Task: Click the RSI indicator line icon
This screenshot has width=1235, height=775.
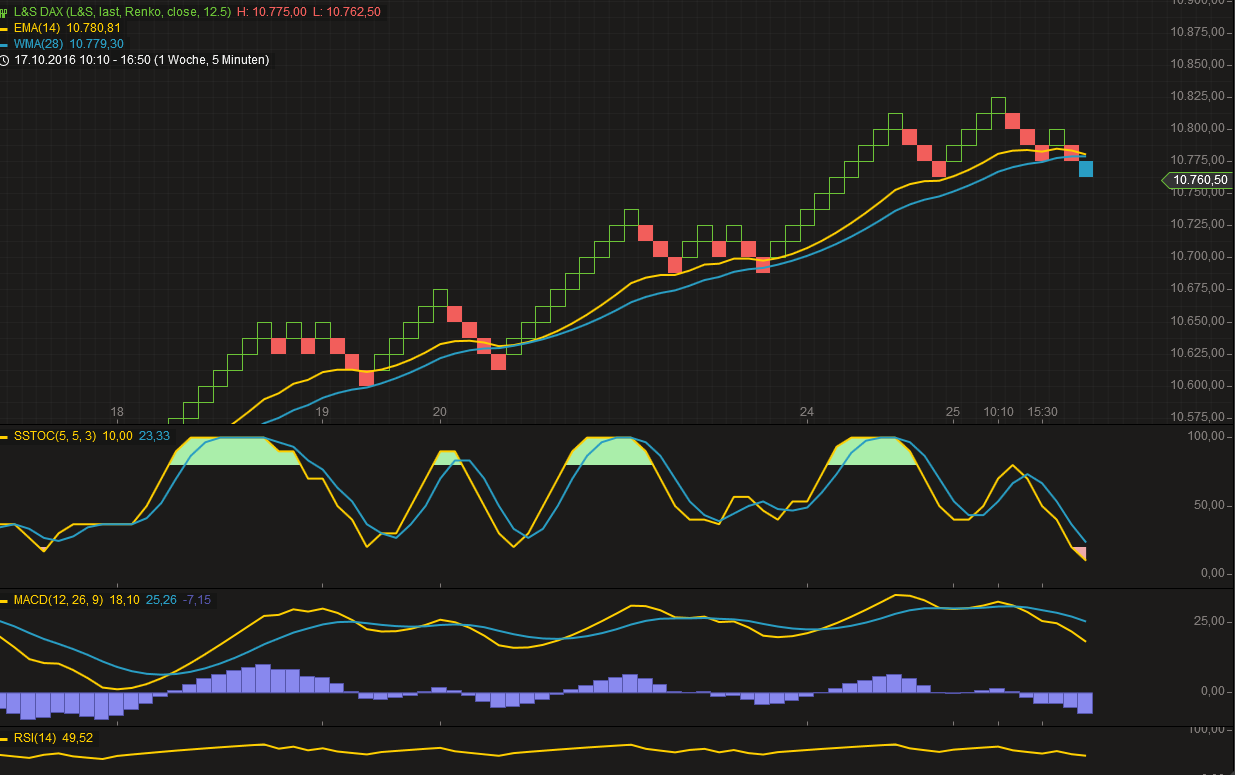Action: 5,738
